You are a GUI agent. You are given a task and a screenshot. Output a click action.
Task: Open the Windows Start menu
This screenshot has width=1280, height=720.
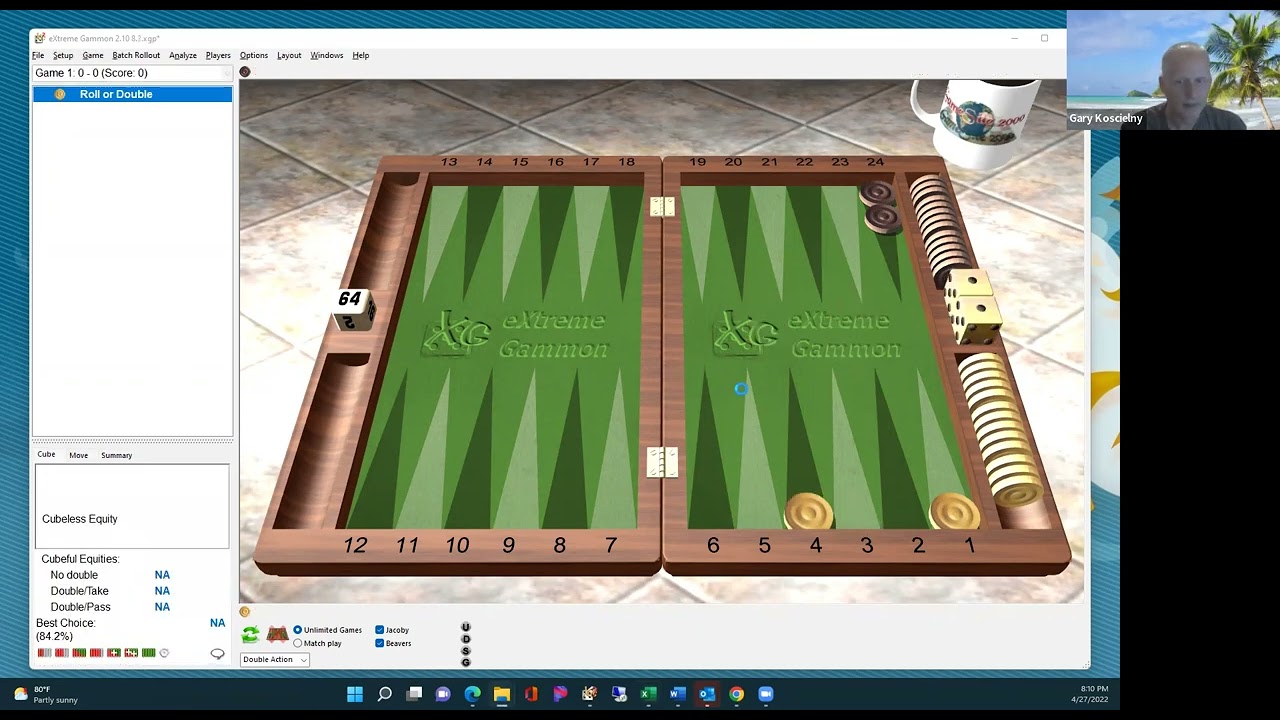[355, 694]
